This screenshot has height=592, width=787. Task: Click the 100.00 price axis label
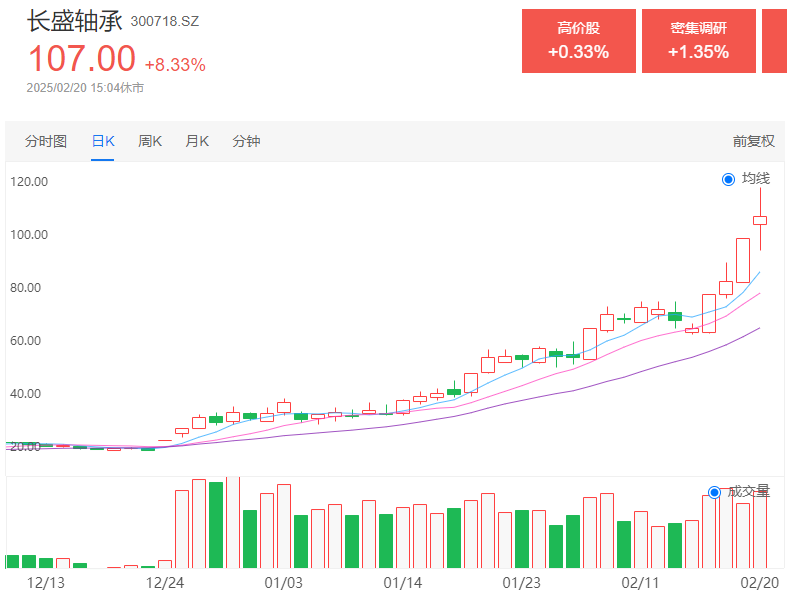click(29, 234)
